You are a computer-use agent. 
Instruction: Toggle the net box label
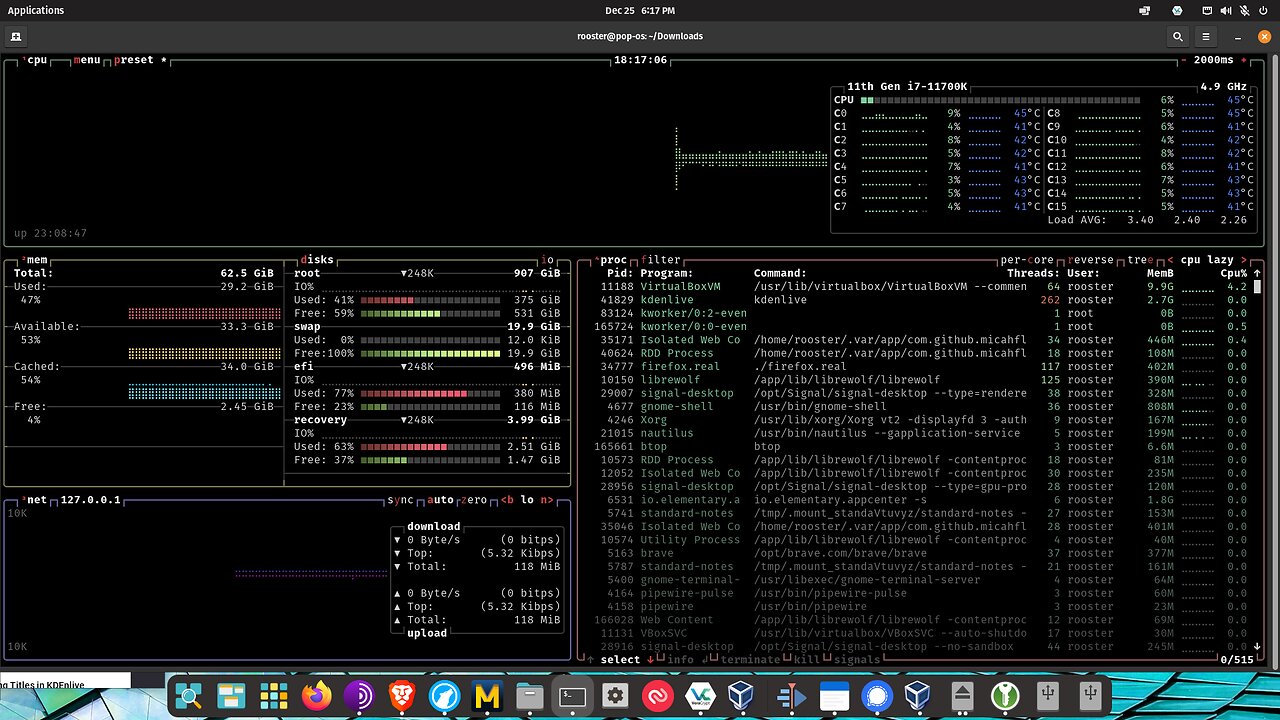[34, 500]
